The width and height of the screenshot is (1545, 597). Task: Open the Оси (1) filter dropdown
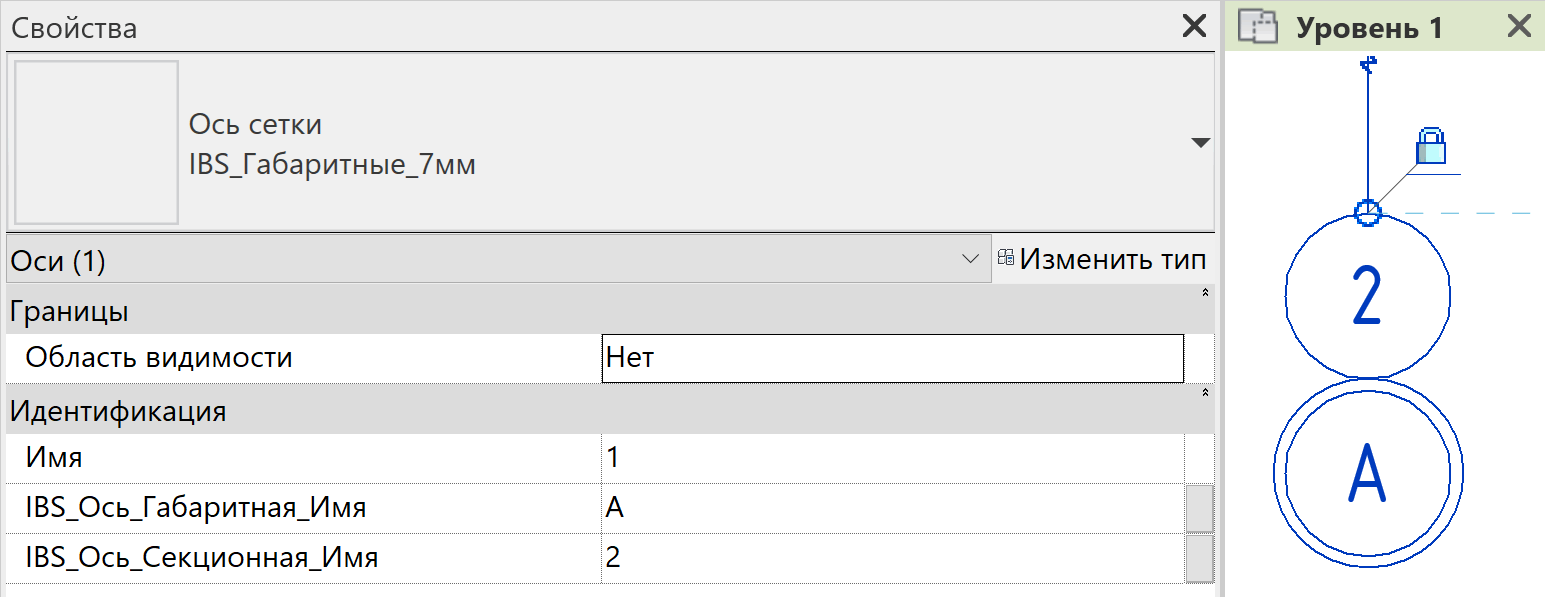[496, 261]
